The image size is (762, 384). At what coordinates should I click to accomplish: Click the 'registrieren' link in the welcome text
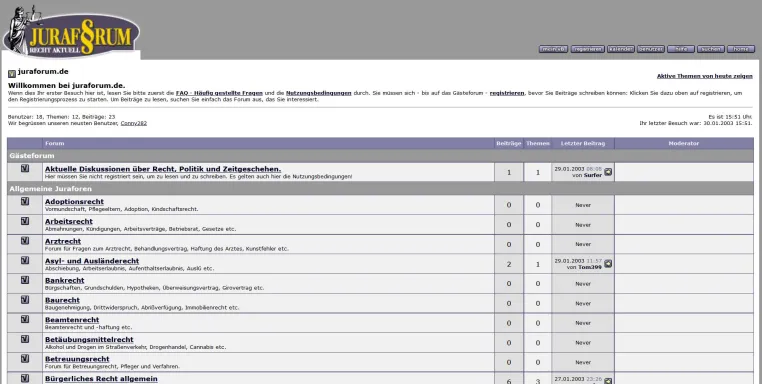(x=507, y=93)
